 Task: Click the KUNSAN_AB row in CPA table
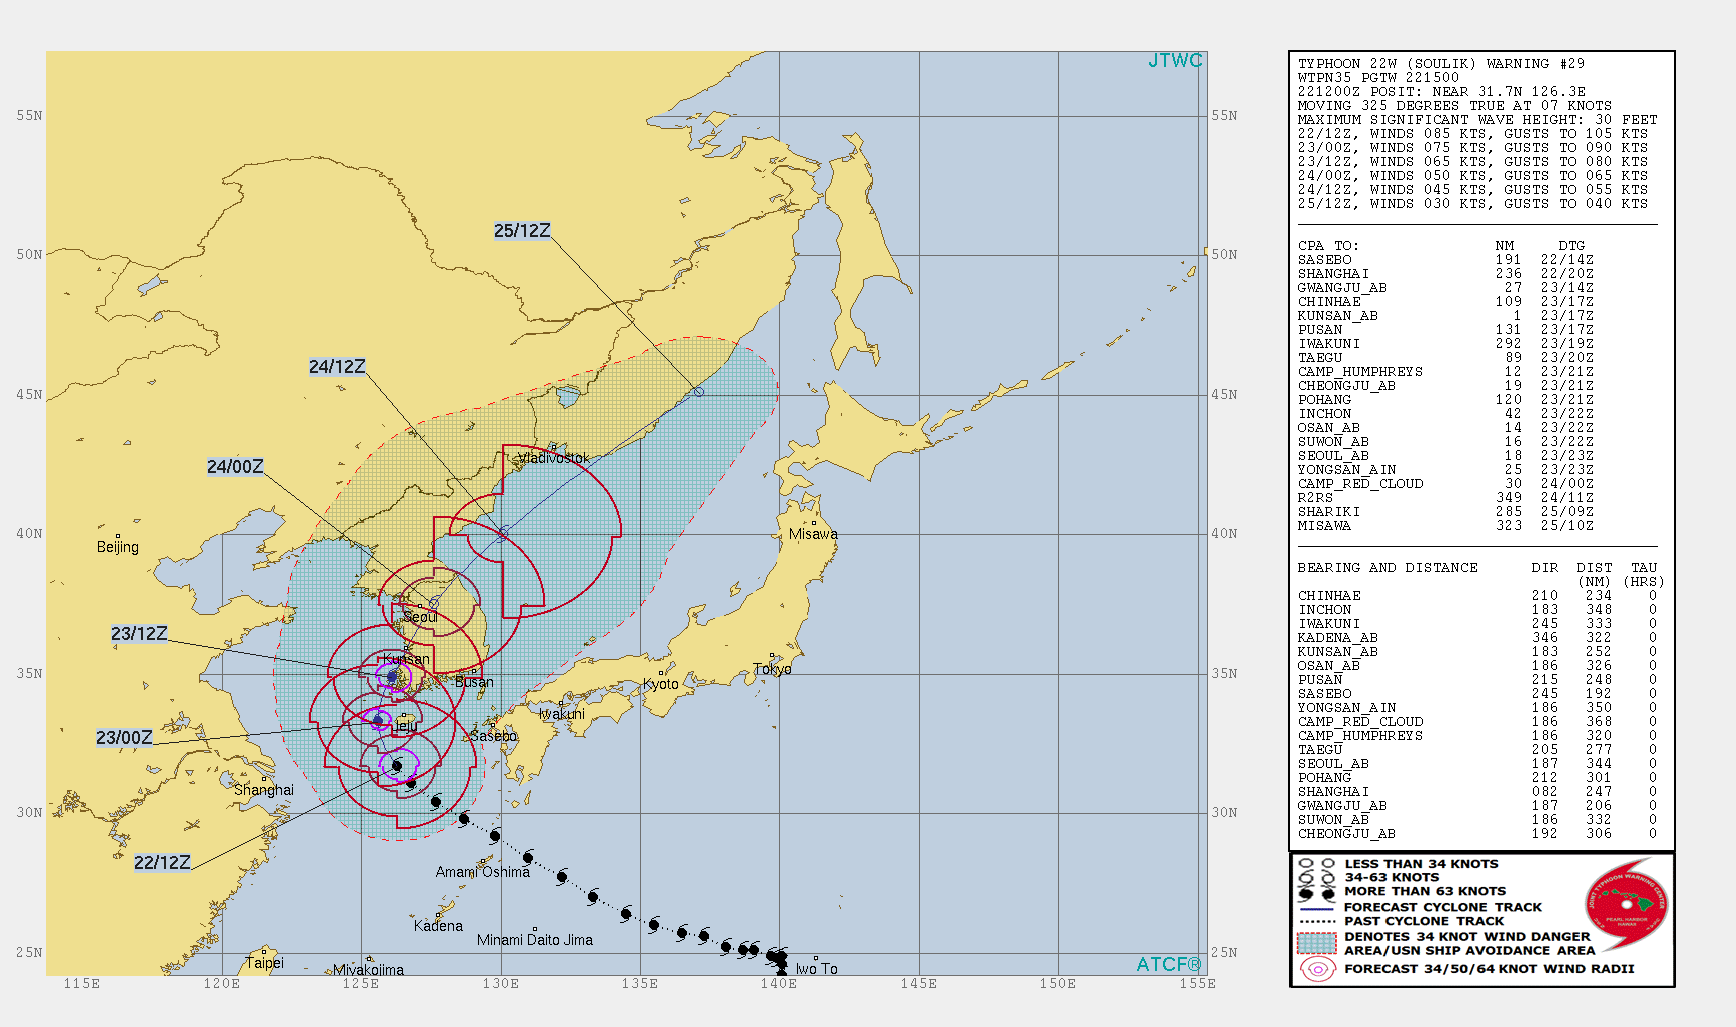point(1445,315)
